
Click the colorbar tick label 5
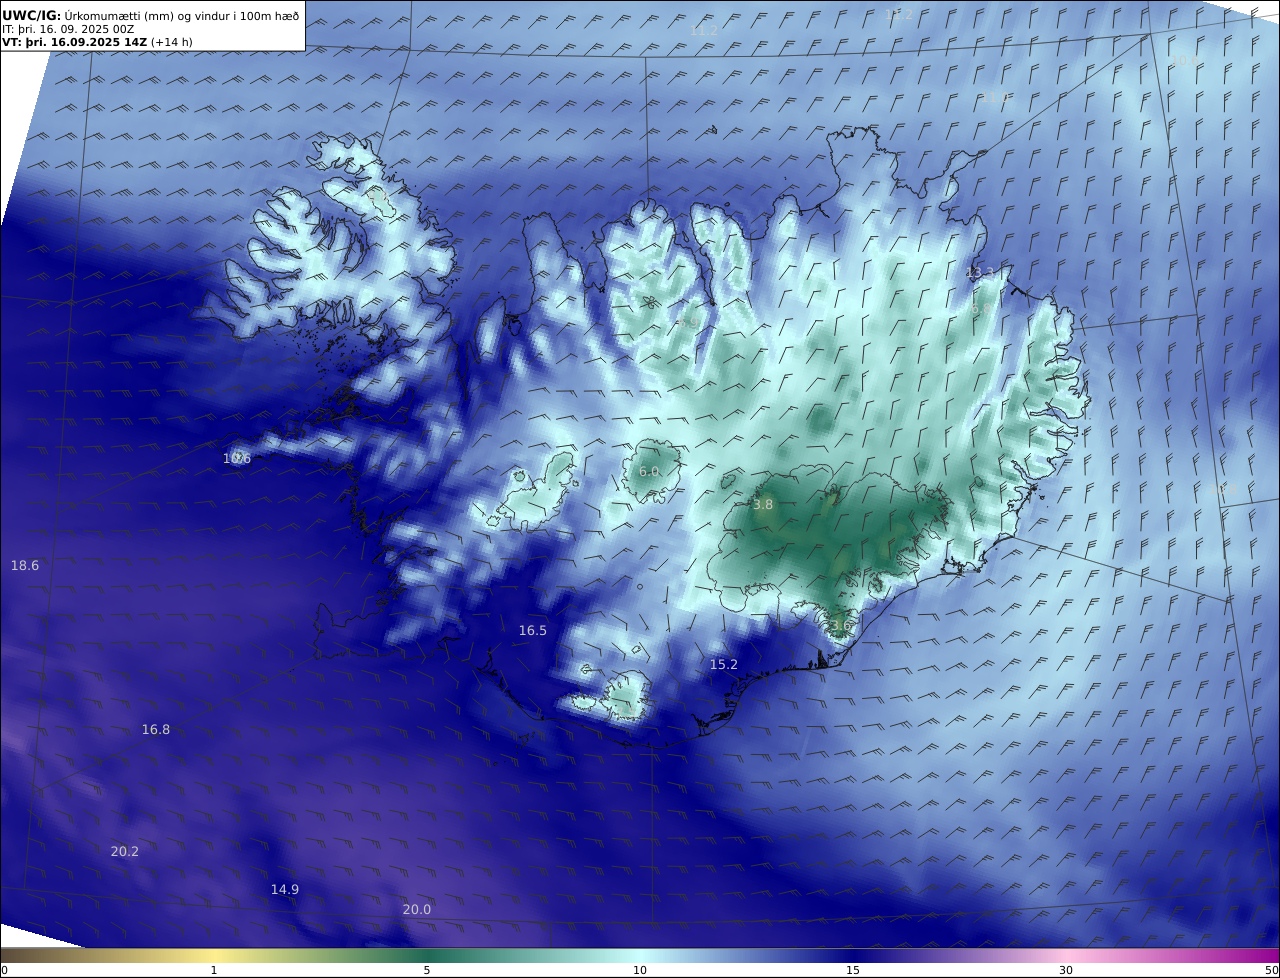point(427,970)
